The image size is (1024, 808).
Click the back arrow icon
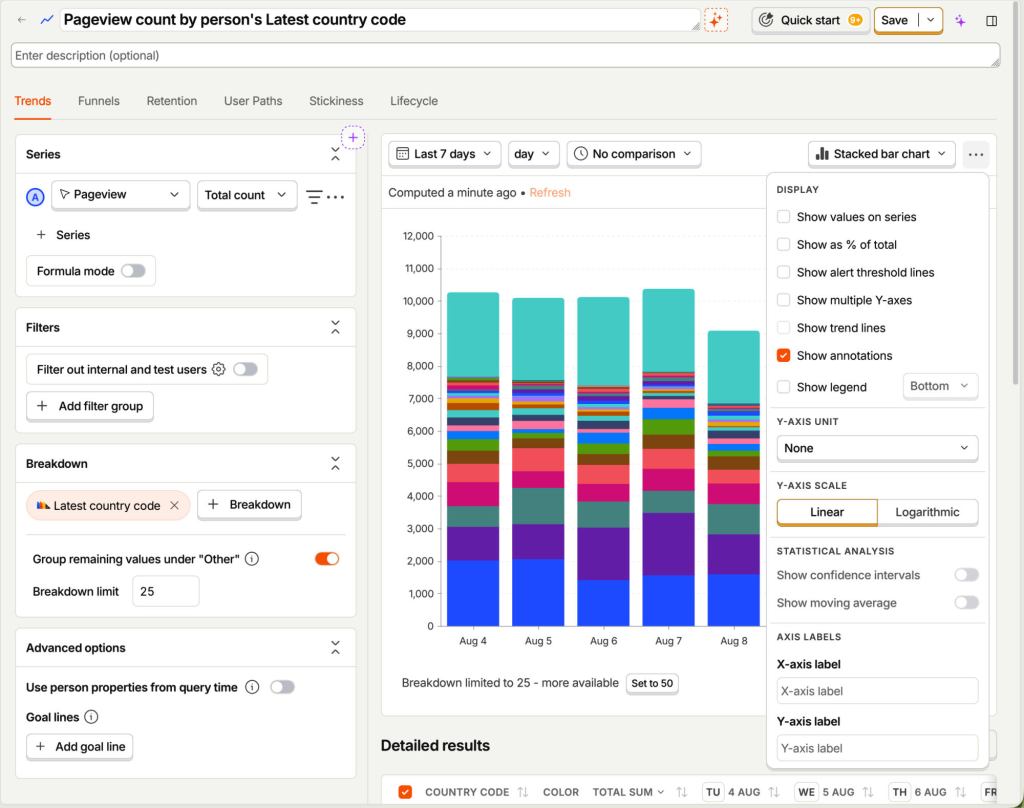click(22, 20)
